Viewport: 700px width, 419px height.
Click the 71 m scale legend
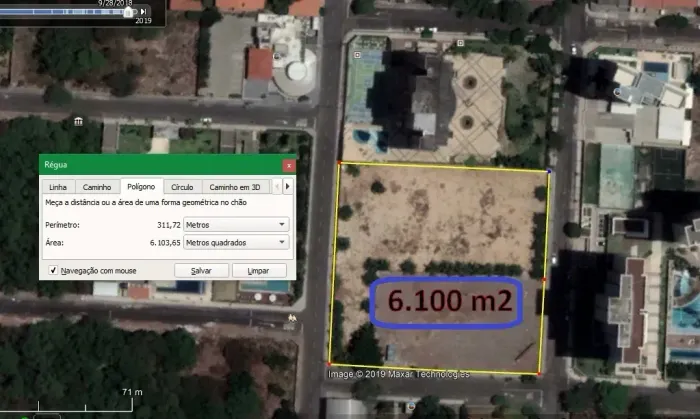pos(132,392)
